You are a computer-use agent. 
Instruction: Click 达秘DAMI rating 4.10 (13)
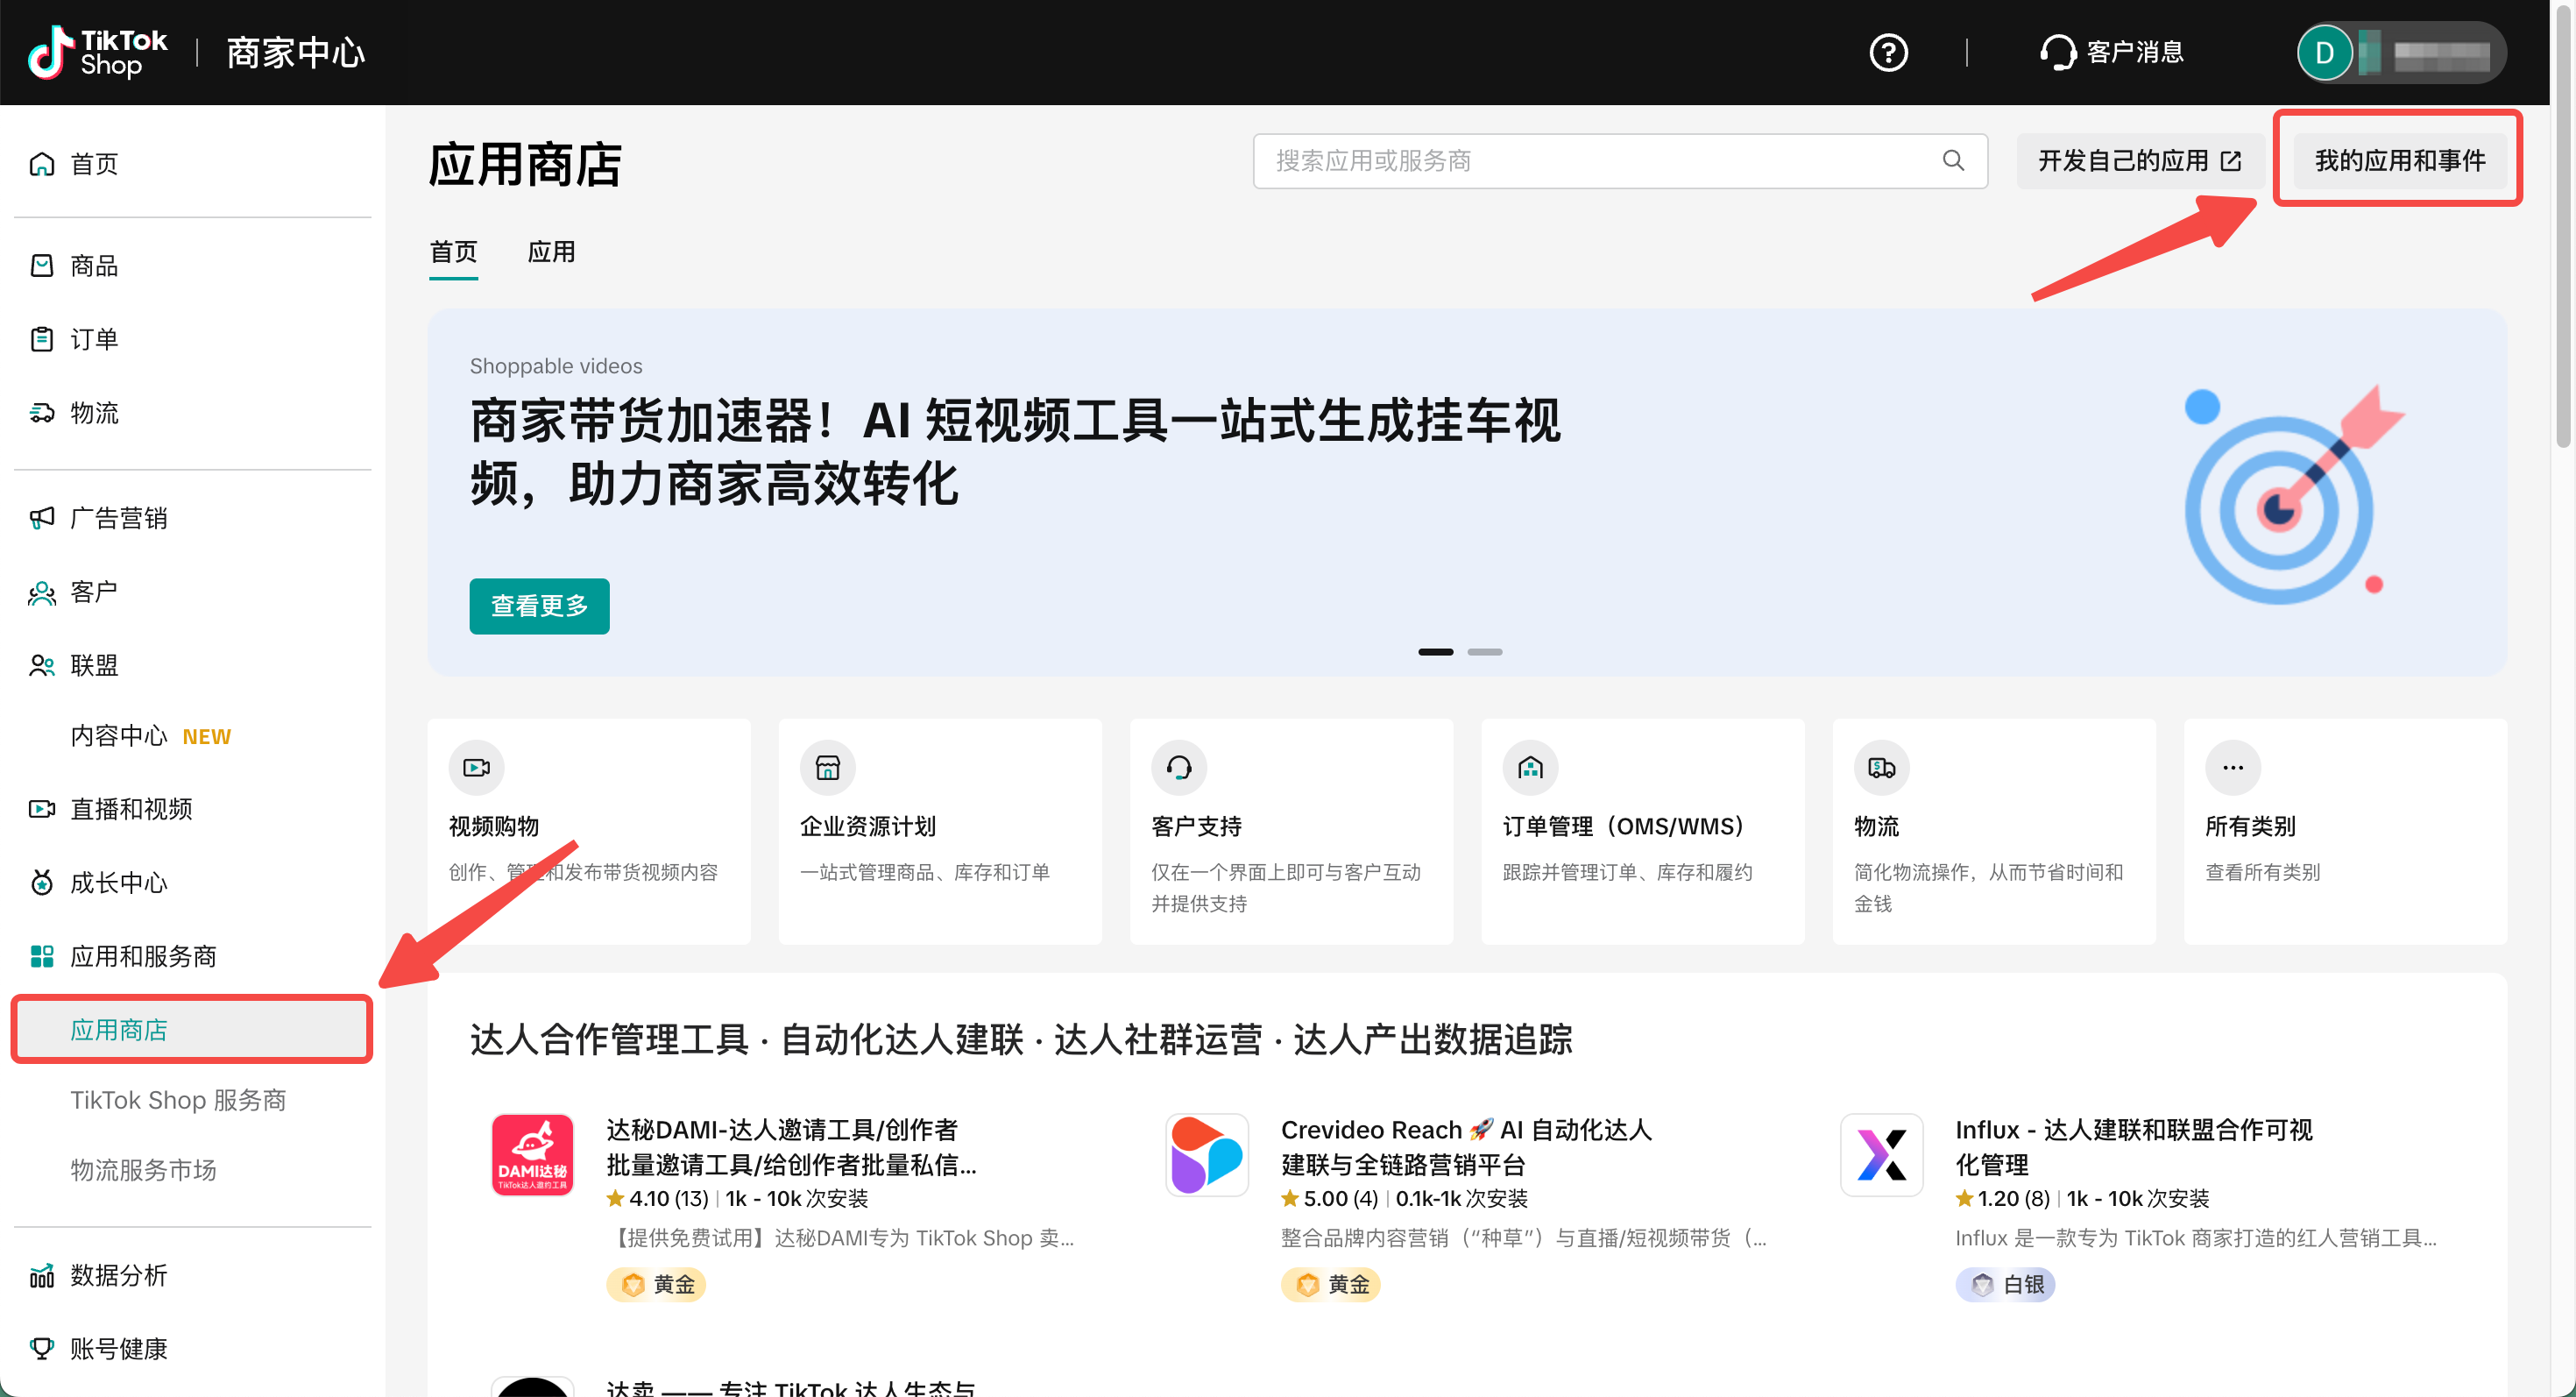tap(657, 1198)
